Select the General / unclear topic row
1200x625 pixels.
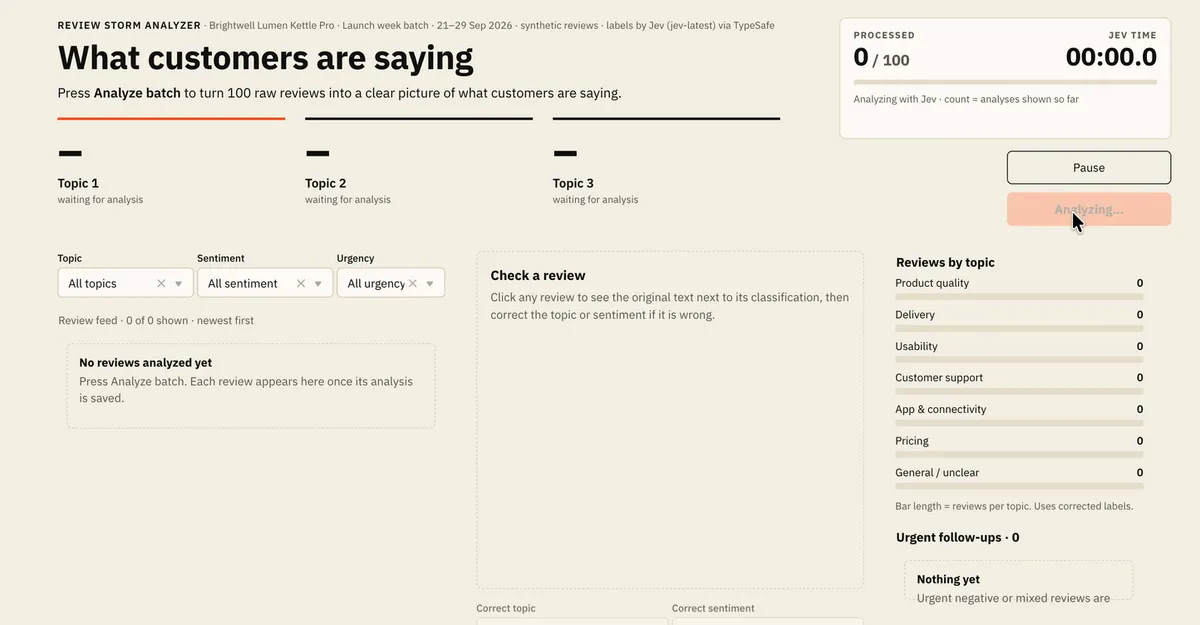point(1019,477)
